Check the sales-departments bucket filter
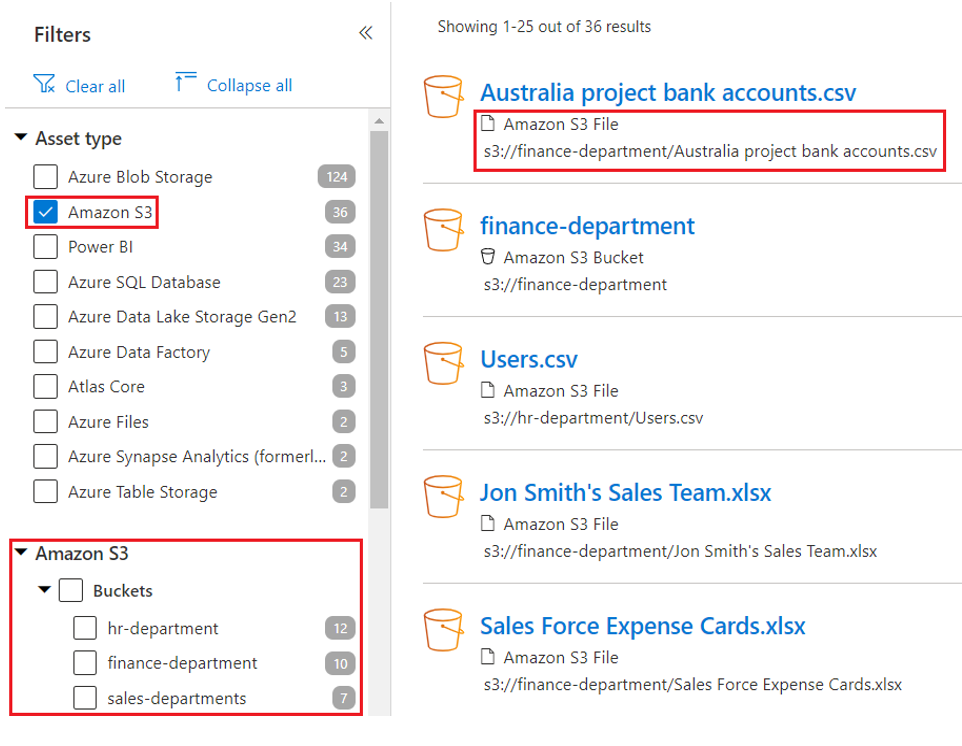This screenshot has height=746, width=962. (x=85, y=698)
